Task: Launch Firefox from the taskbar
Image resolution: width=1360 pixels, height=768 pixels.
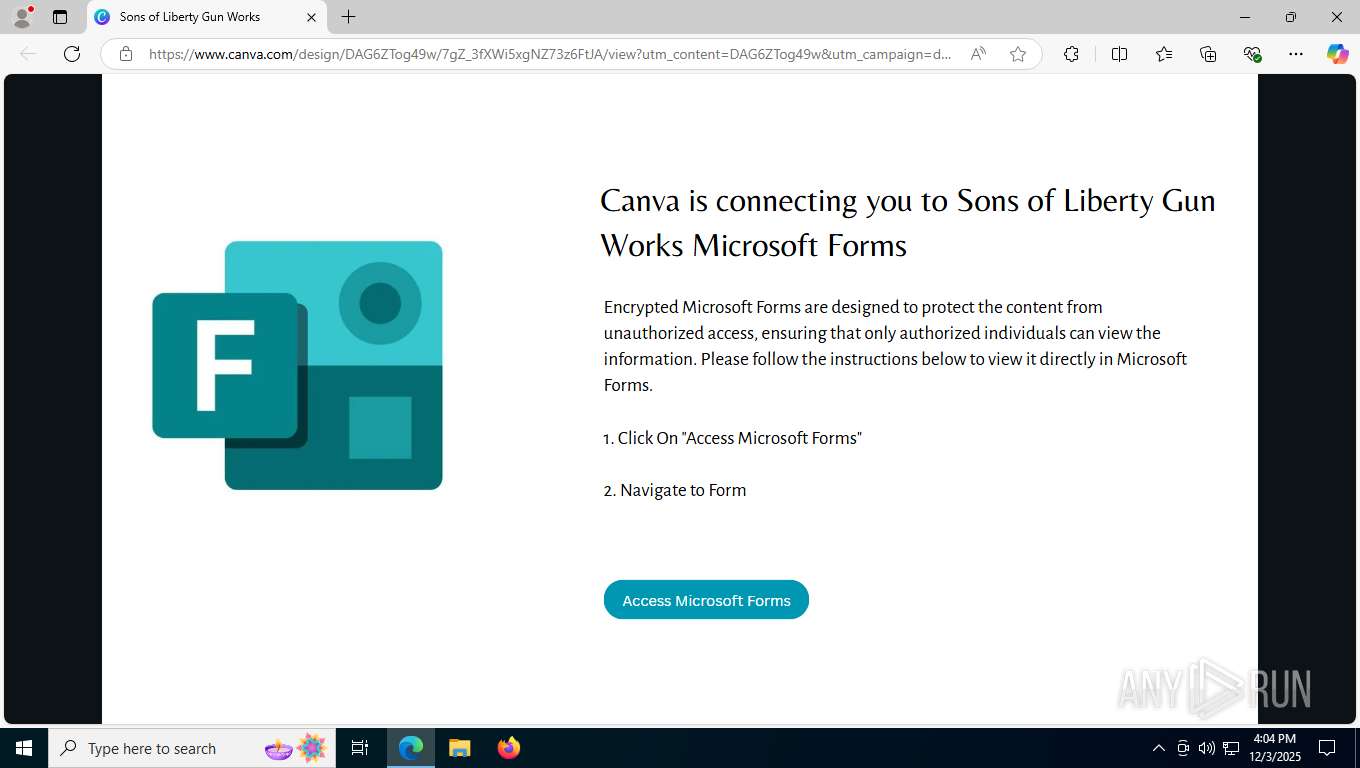Action: tap(509, 748)
